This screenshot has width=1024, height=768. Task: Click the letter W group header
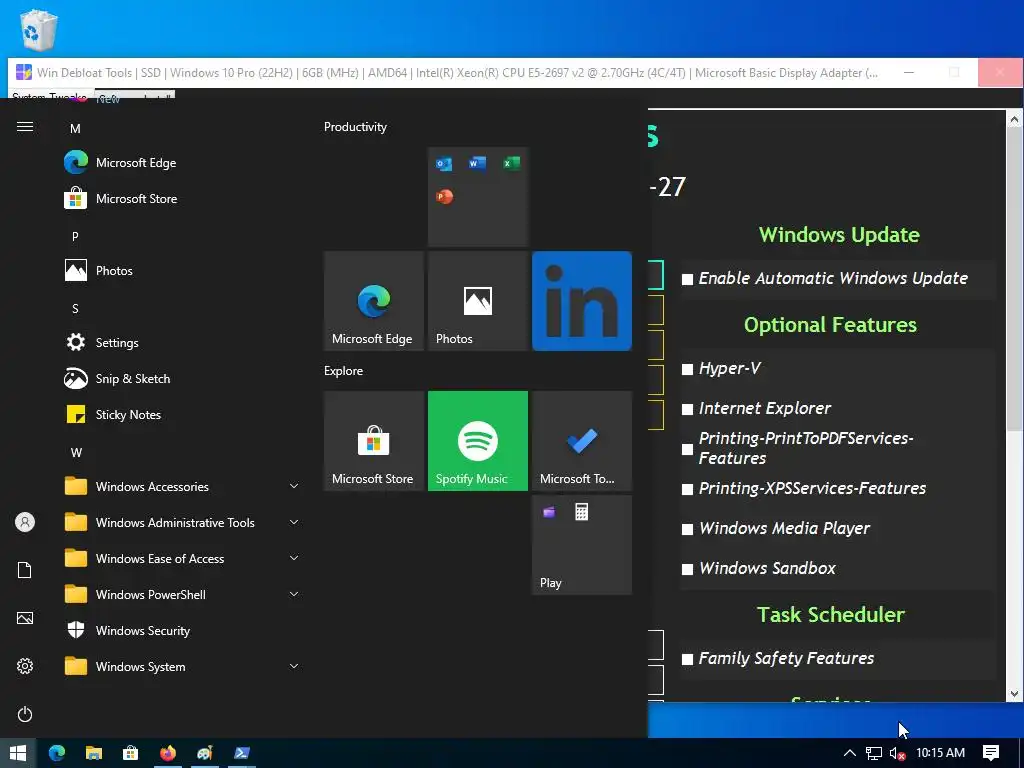(x=76, y=453)
